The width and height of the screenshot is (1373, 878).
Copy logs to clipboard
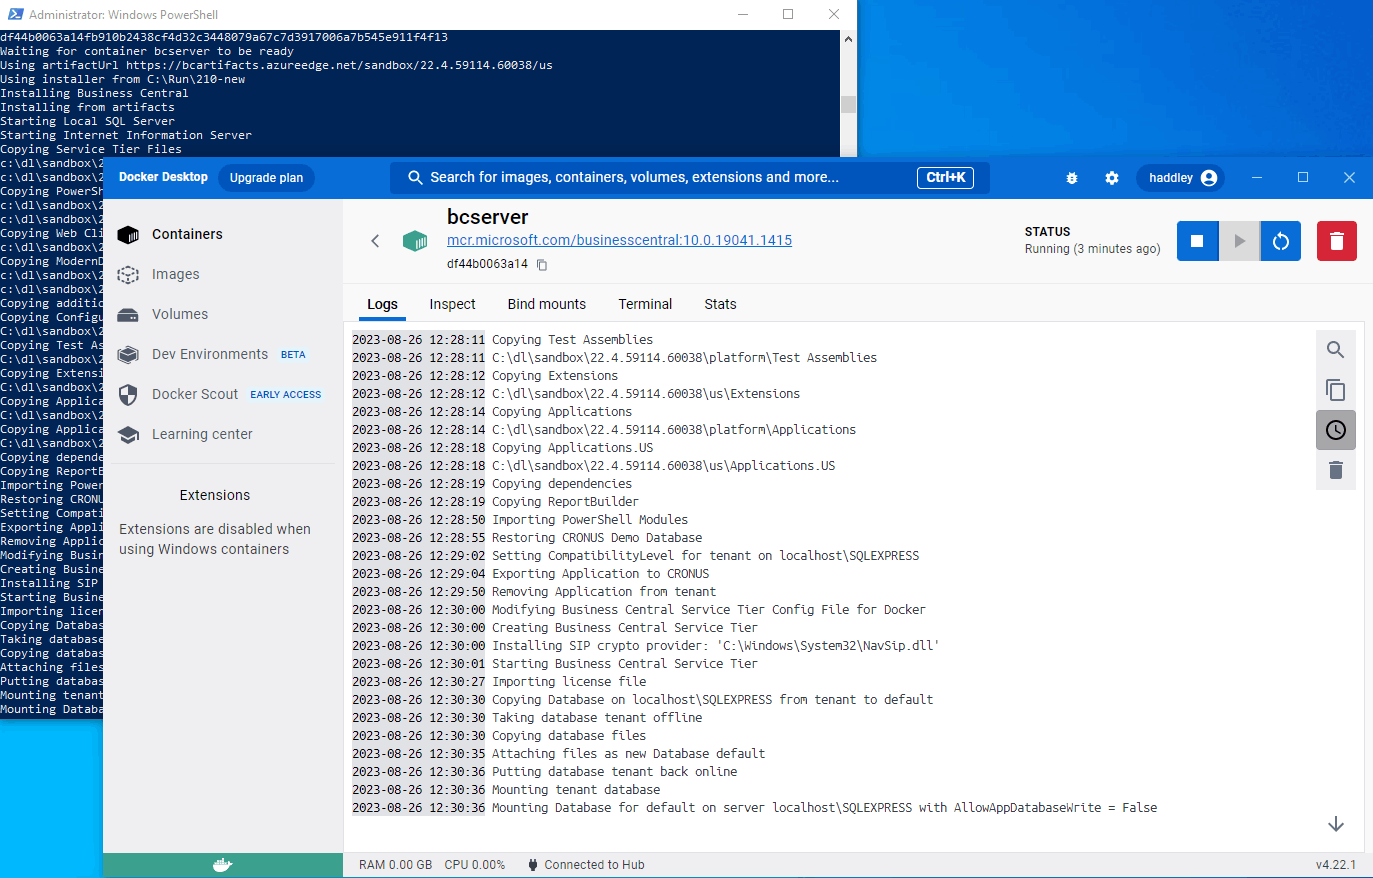point(1335,390)
